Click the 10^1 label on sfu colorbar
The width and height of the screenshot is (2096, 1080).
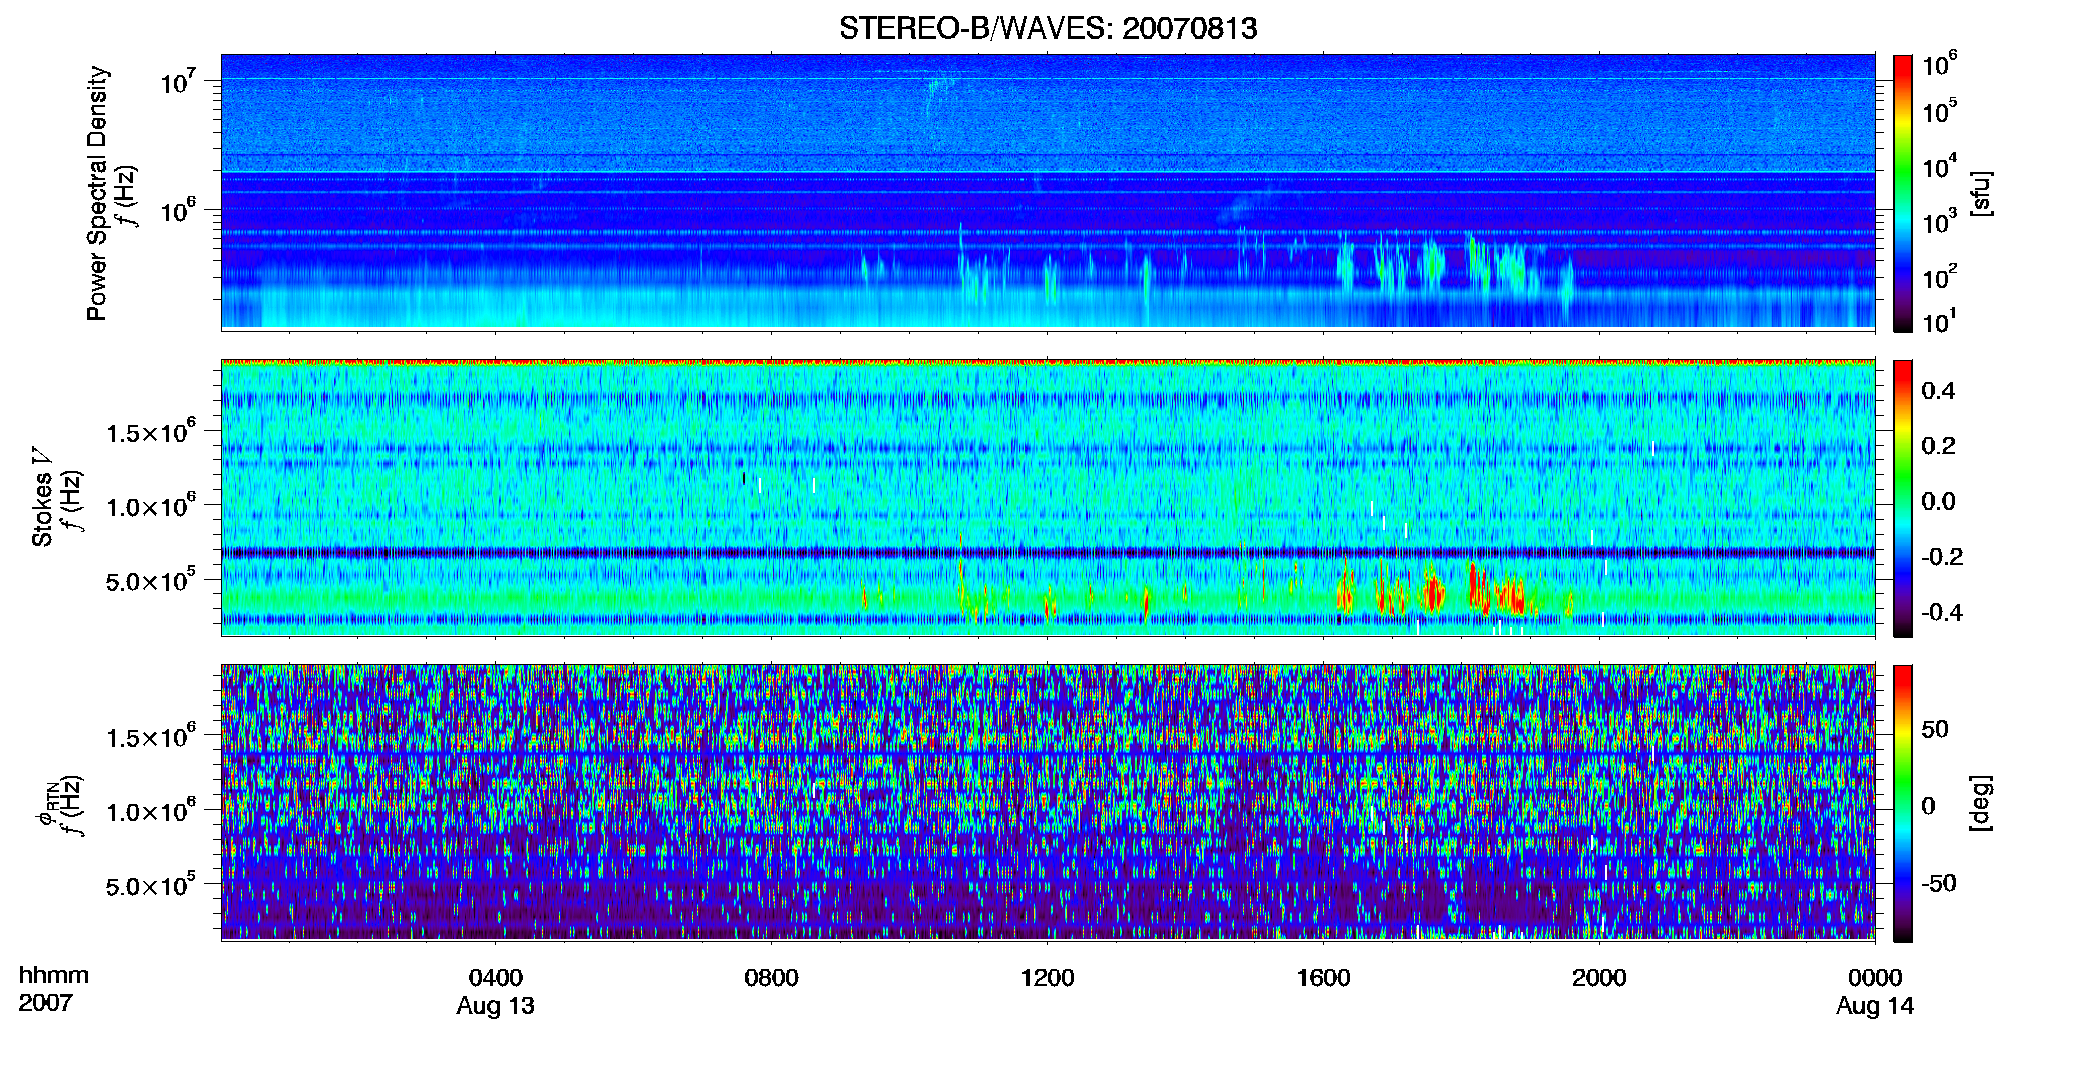(1940, 321)
